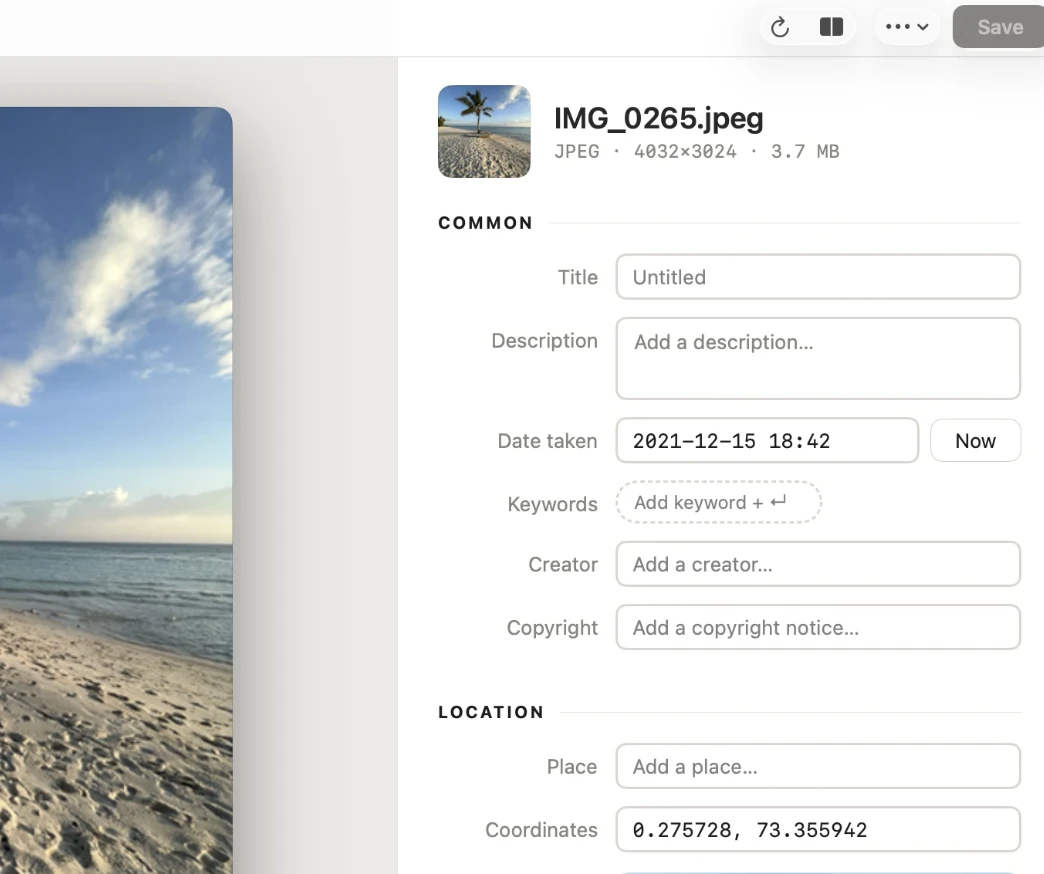Click the Copyright notice field
Screen dimensions: 1044x874
[x=818, y=628]
